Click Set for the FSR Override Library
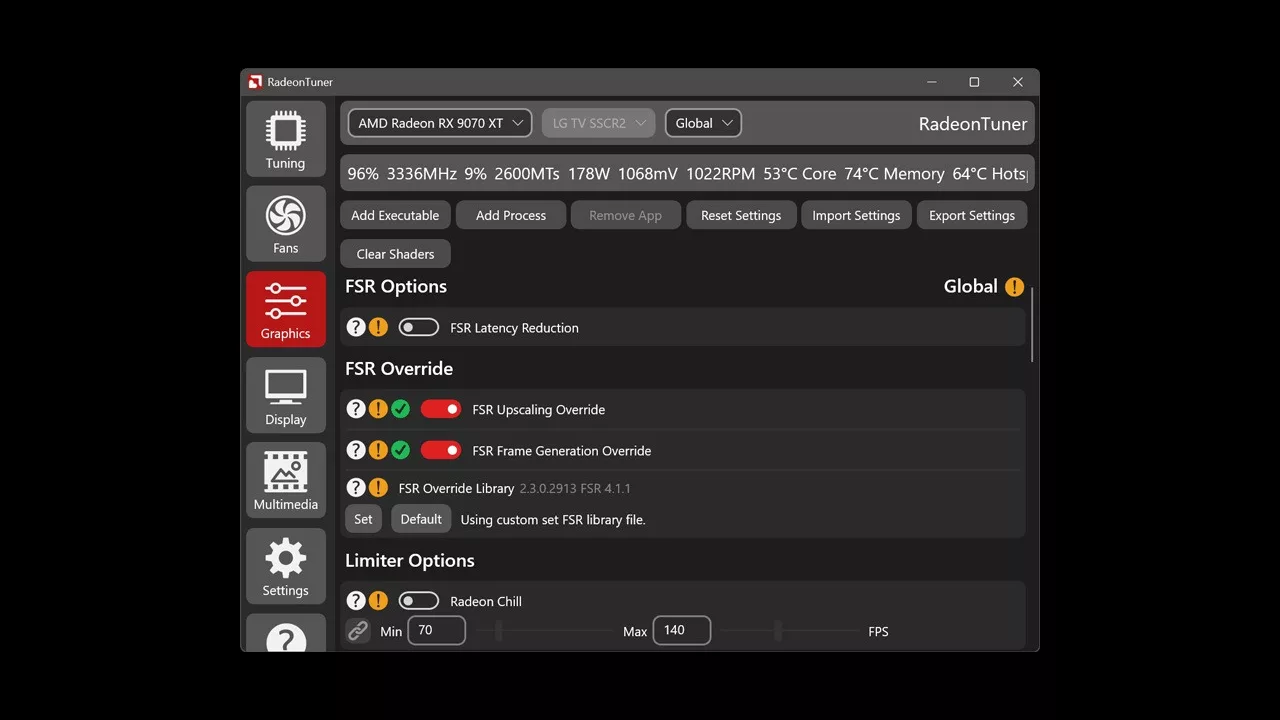This screenshot has height=720, width=1280. tap(363, 519)
